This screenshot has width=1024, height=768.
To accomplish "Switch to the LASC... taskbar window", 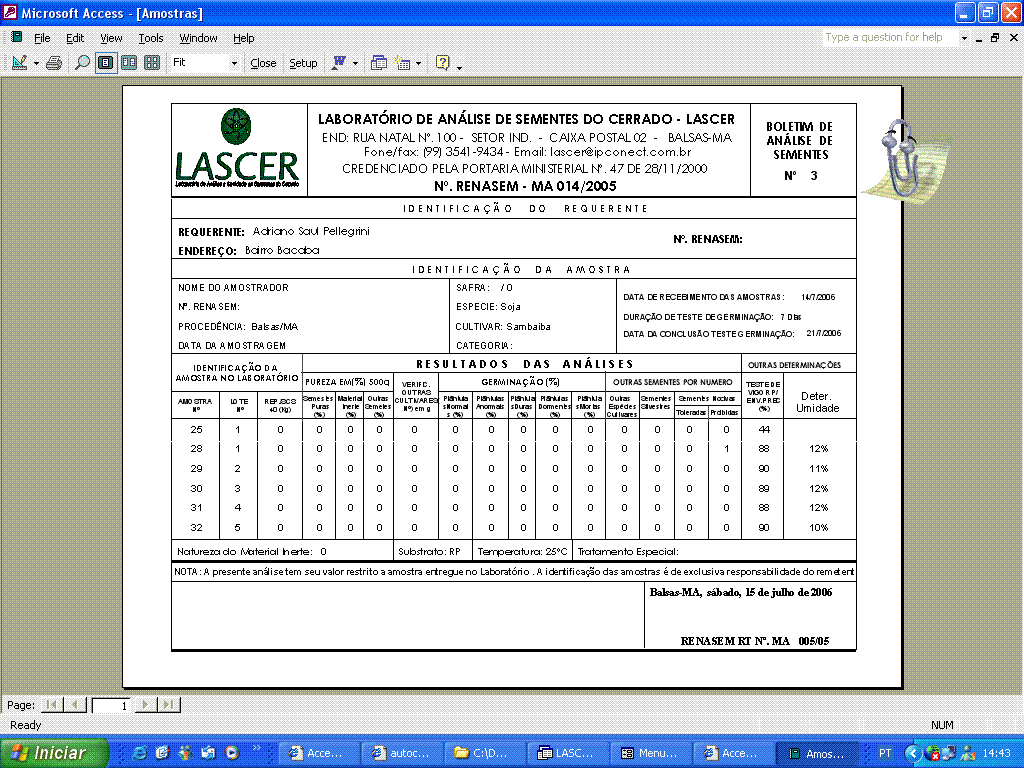I will [568, 753].
